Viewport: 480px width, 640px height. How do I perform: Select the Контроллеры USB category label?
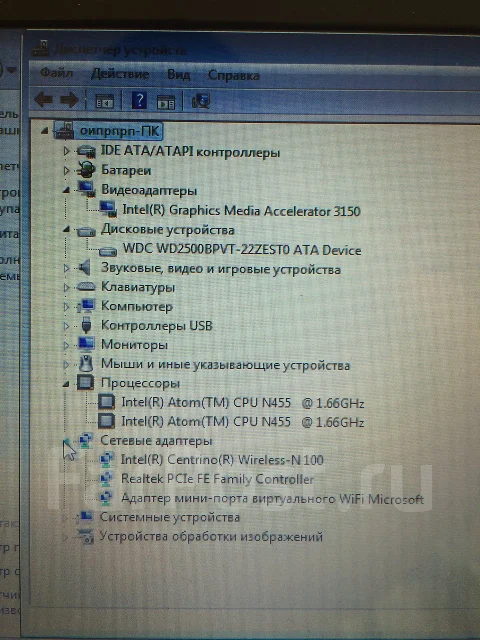157,326
